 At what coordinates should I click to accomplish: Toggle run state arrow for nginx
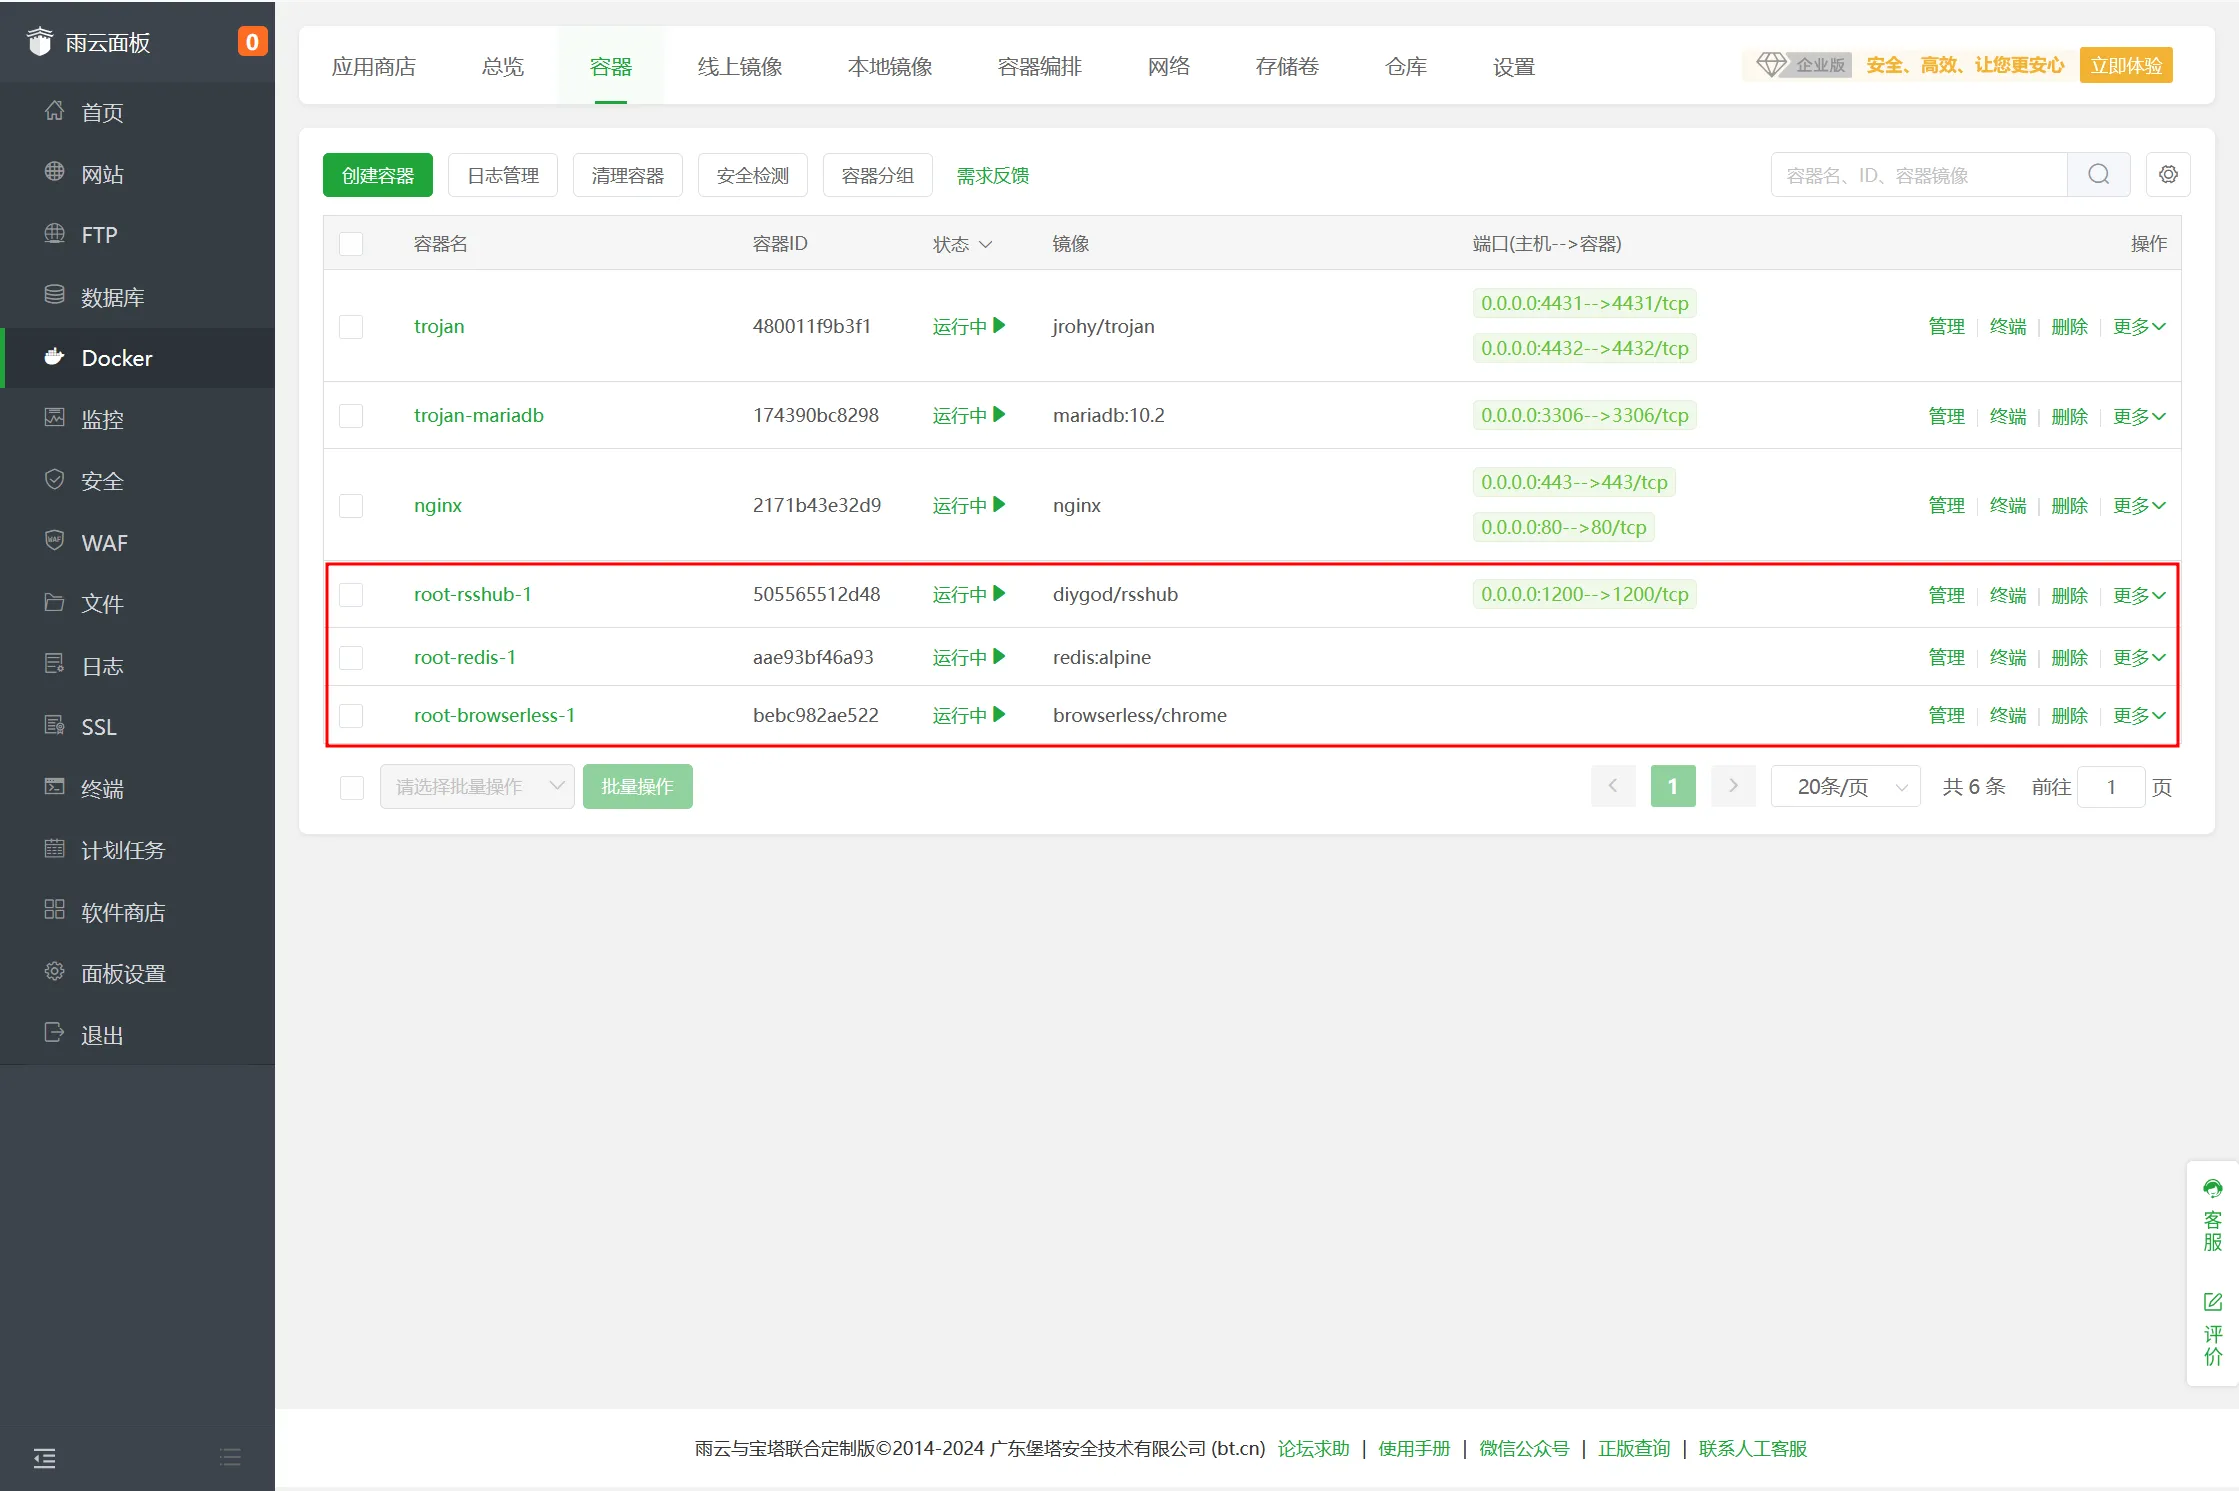[999, 505]
